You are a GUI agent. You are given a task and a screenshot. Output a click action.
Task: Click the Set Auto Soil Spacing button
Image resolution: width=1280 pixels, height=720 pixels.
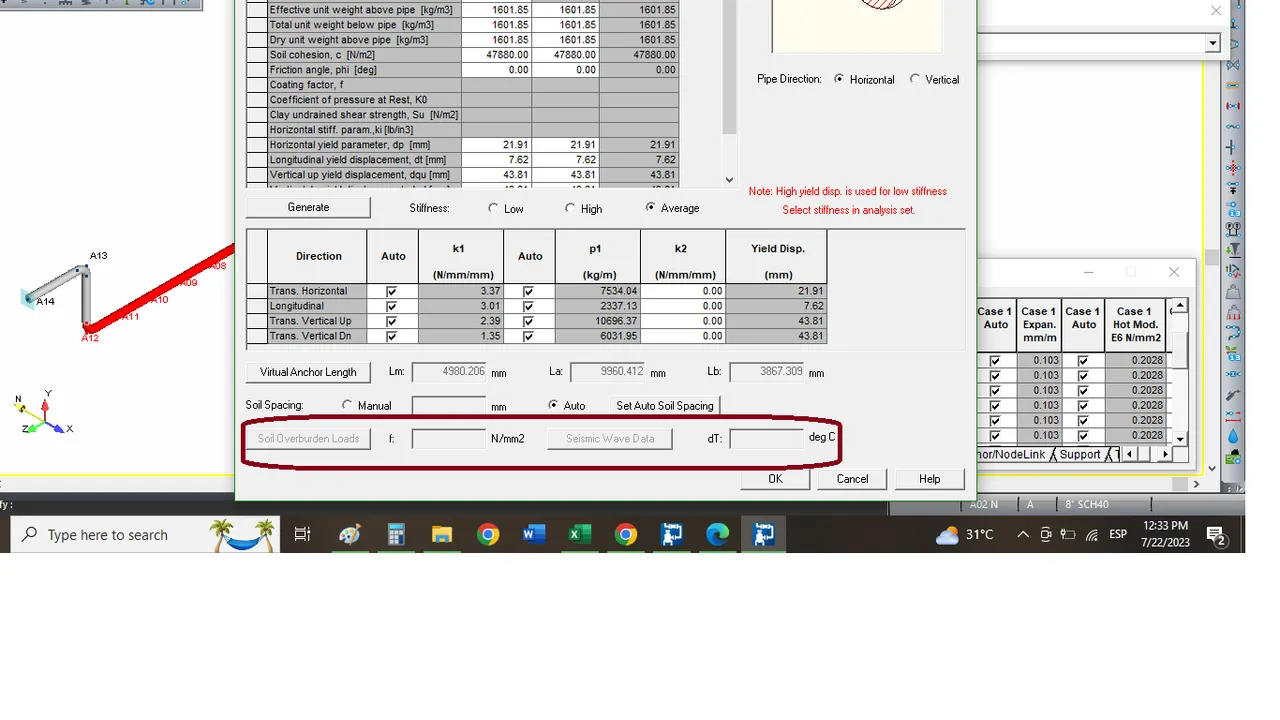[665, 405]
